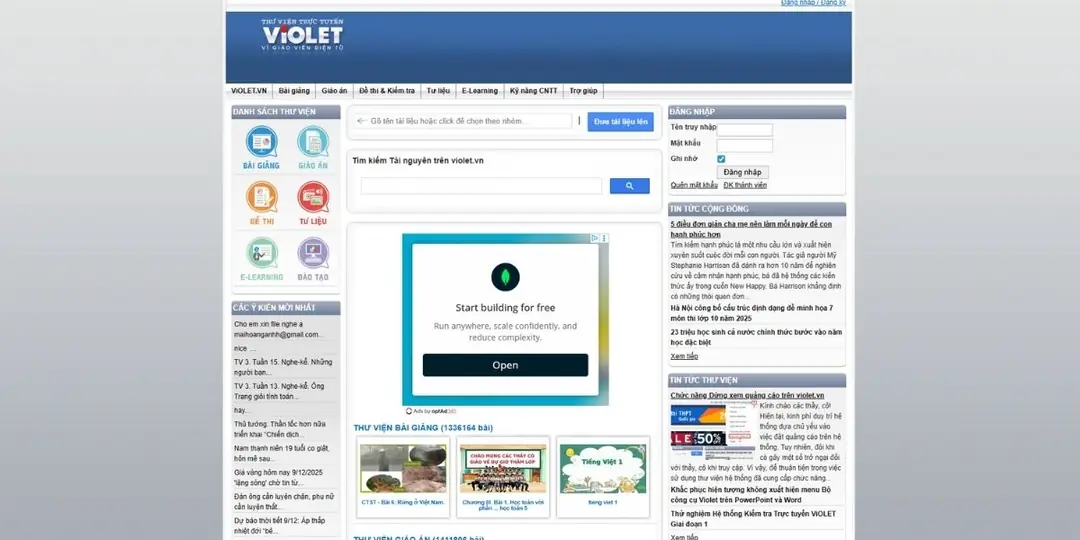Open the Đào tạo library icon
The image size is (1080, 540).
point(313,259)
